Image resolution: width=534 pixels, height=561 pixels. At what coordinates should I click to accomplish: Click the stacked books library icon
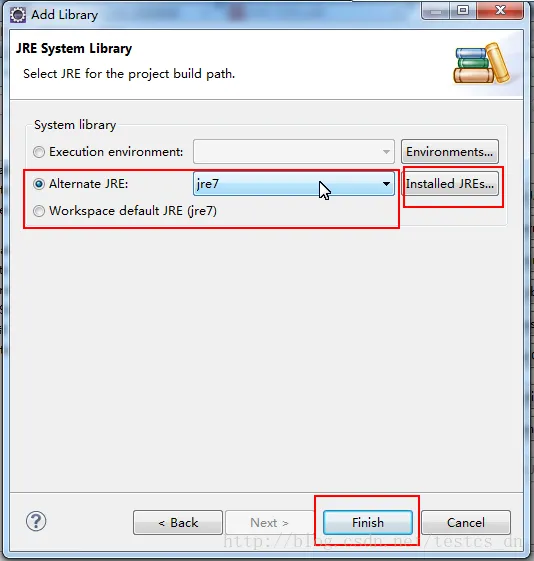pos(481,64)
